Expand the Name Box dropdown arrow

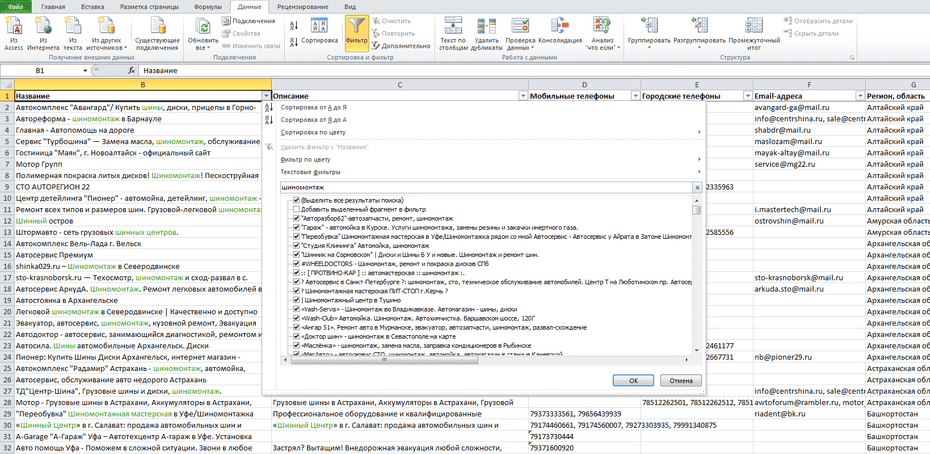click(x=85, y=71)
